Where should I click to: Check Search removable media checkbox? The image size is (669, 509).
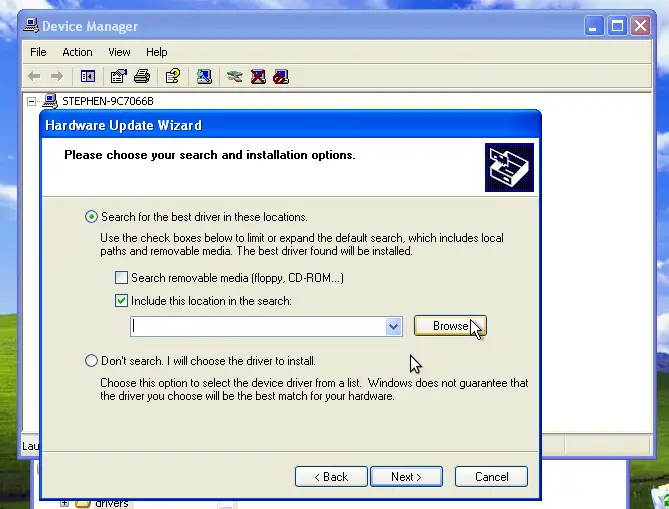tap(121, 278)
